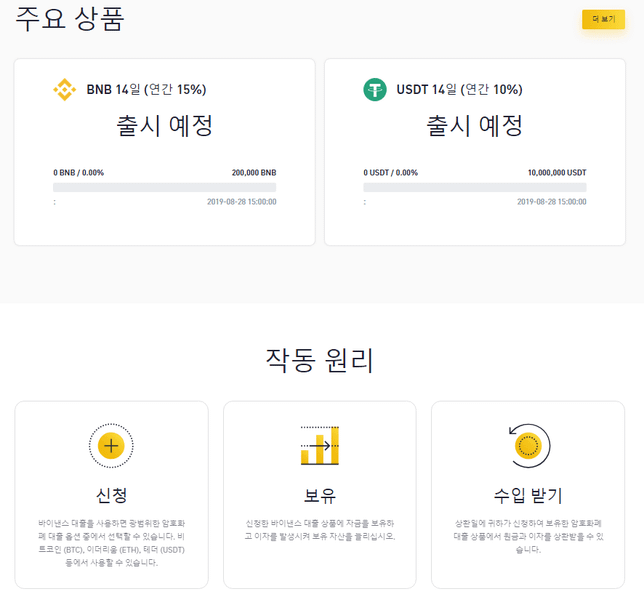Click the 10,000,000 USDT limit value
Viewport: 644px width, 603px height.
(x=557, y=173)
